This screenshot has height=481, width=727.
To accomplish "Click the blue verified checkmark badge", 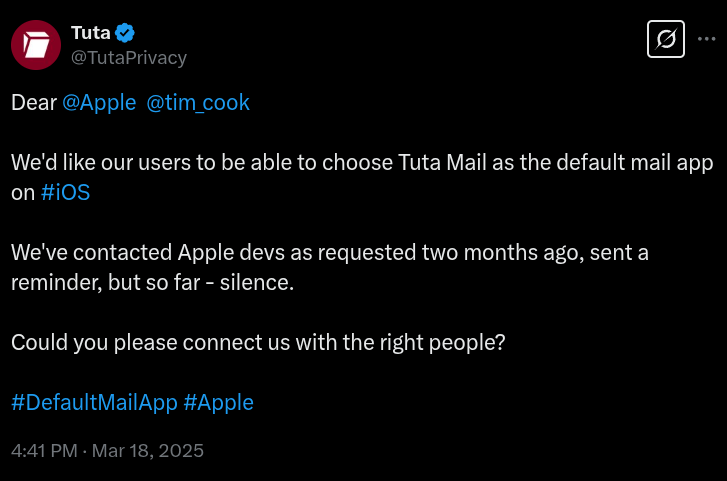I will 125,33.
